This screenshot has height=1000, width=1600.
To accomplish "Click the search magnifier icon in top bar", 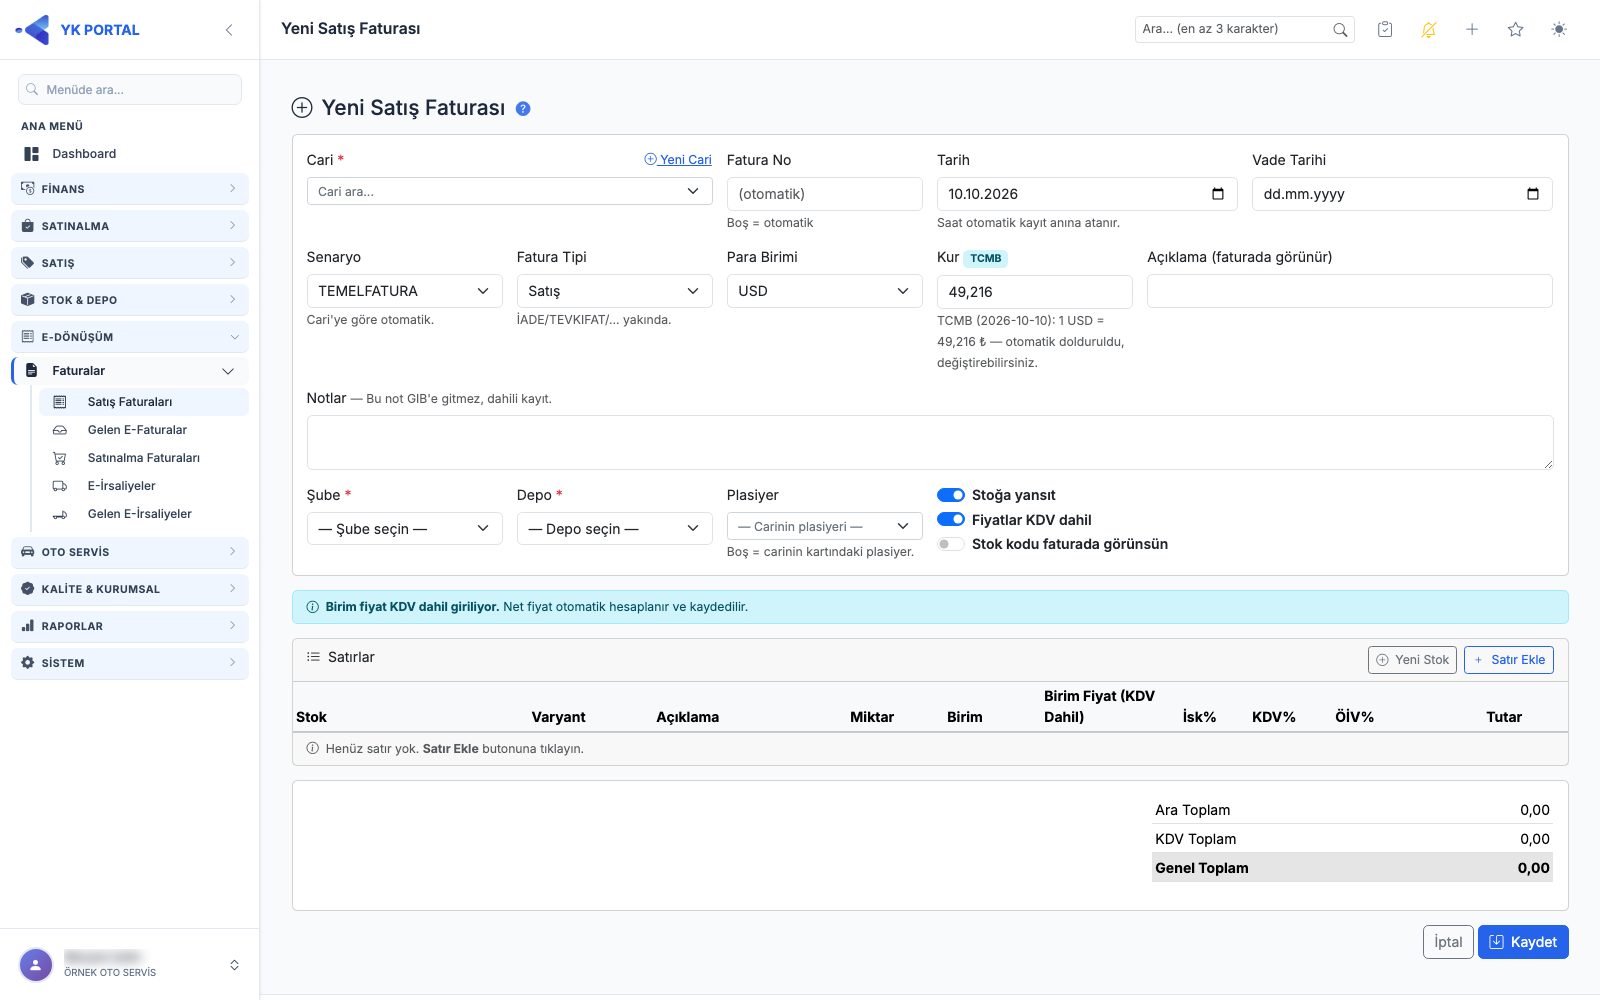I will point(1340,30).
